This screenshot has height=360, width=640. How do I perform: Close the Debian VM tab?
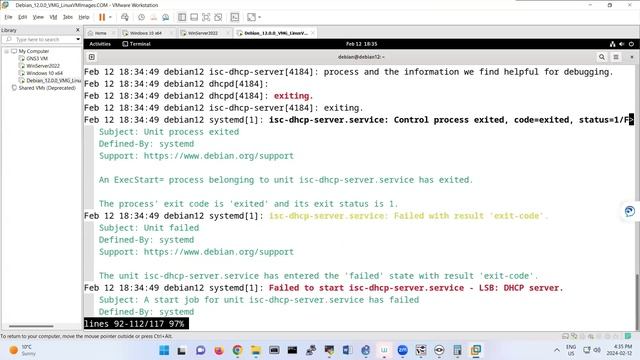[313, 33]
